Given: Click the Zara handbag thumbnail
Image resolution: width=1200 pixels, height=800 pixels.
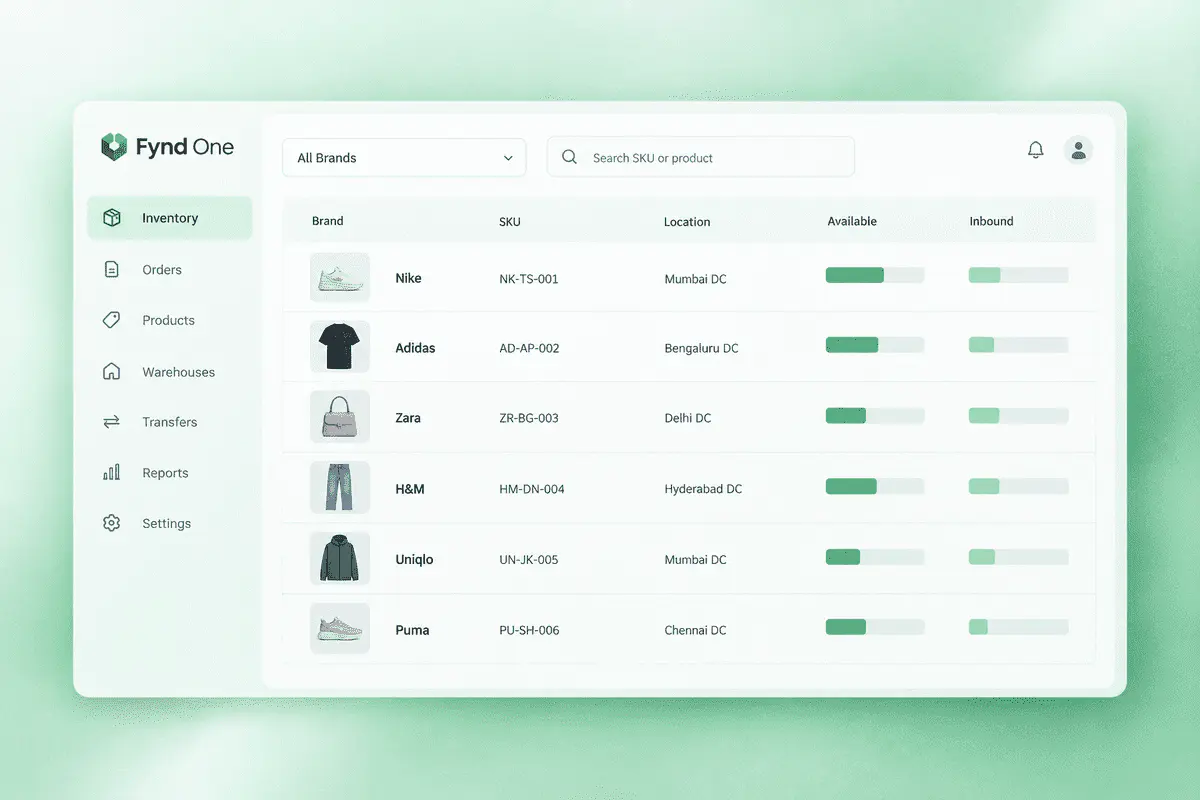Looking at the screenshot, I should (340, 418).
